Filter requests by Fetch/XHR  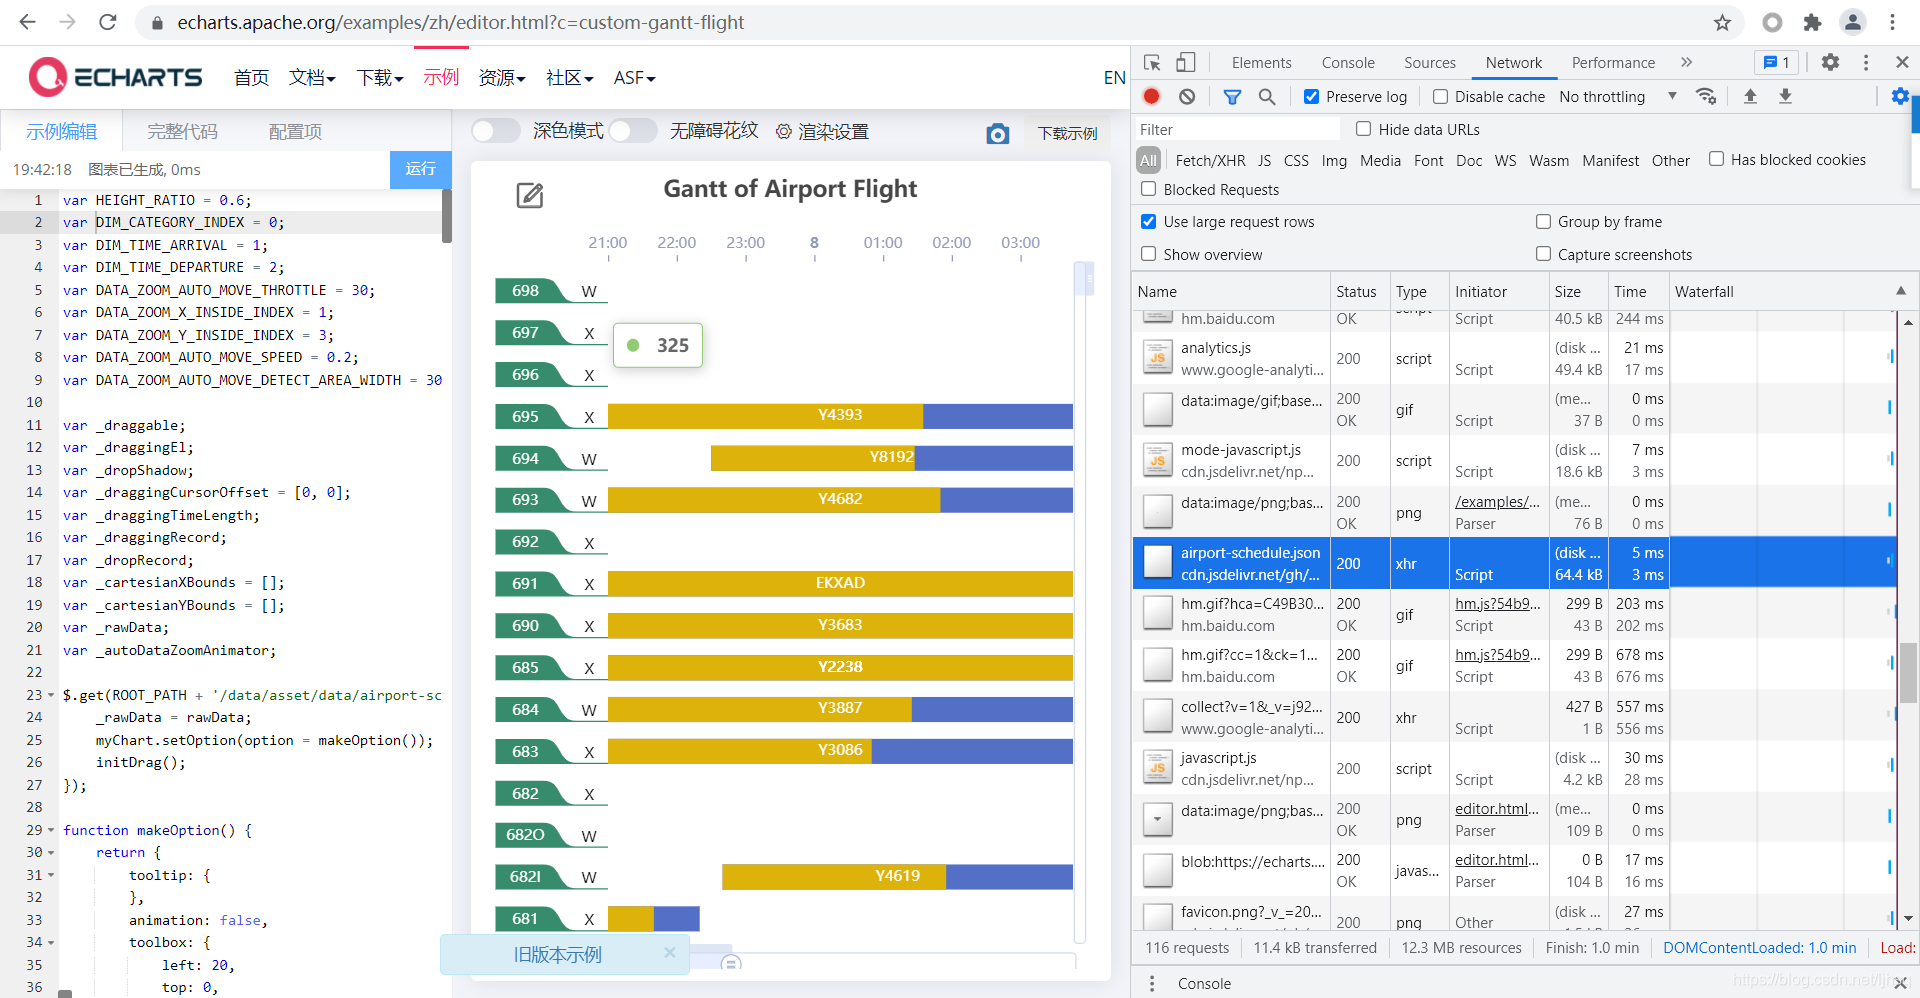(x=1210, y=160)
